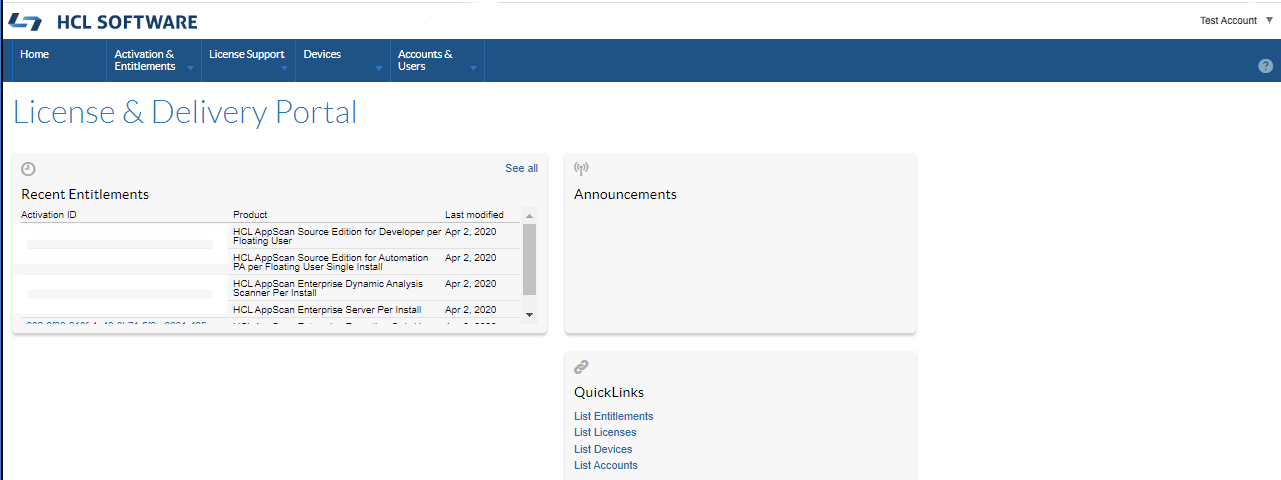Select HCL AppScan Source Edition for Automation row

270,262
